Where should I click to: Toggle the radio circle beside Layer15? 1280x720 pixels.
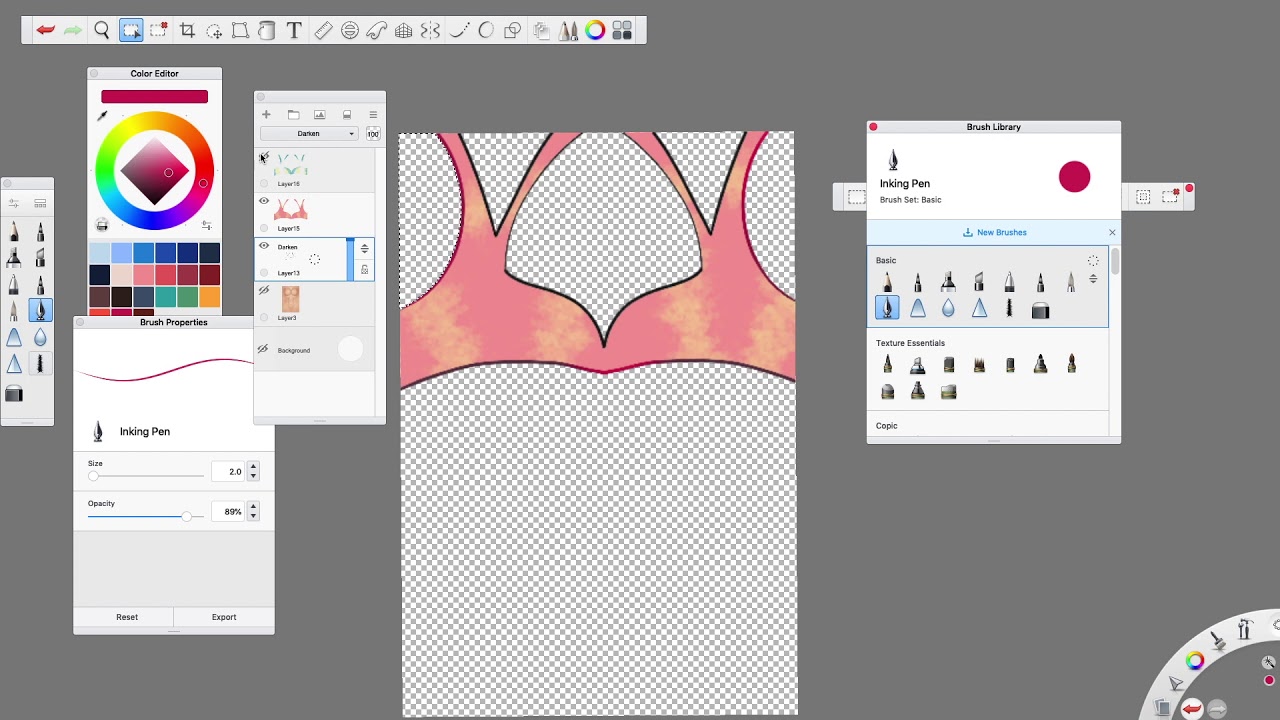264,228
